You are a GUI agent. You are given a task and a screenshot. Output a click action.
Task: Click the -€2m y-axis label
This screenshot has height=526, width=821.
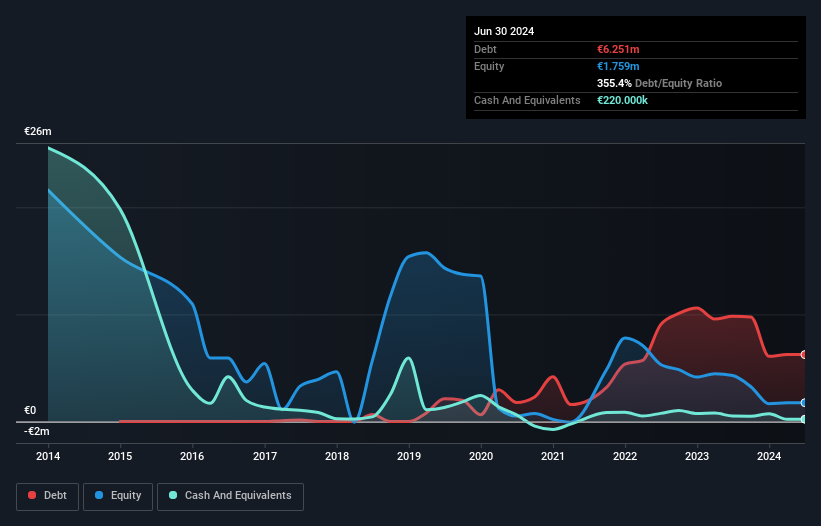pos(37,431)
